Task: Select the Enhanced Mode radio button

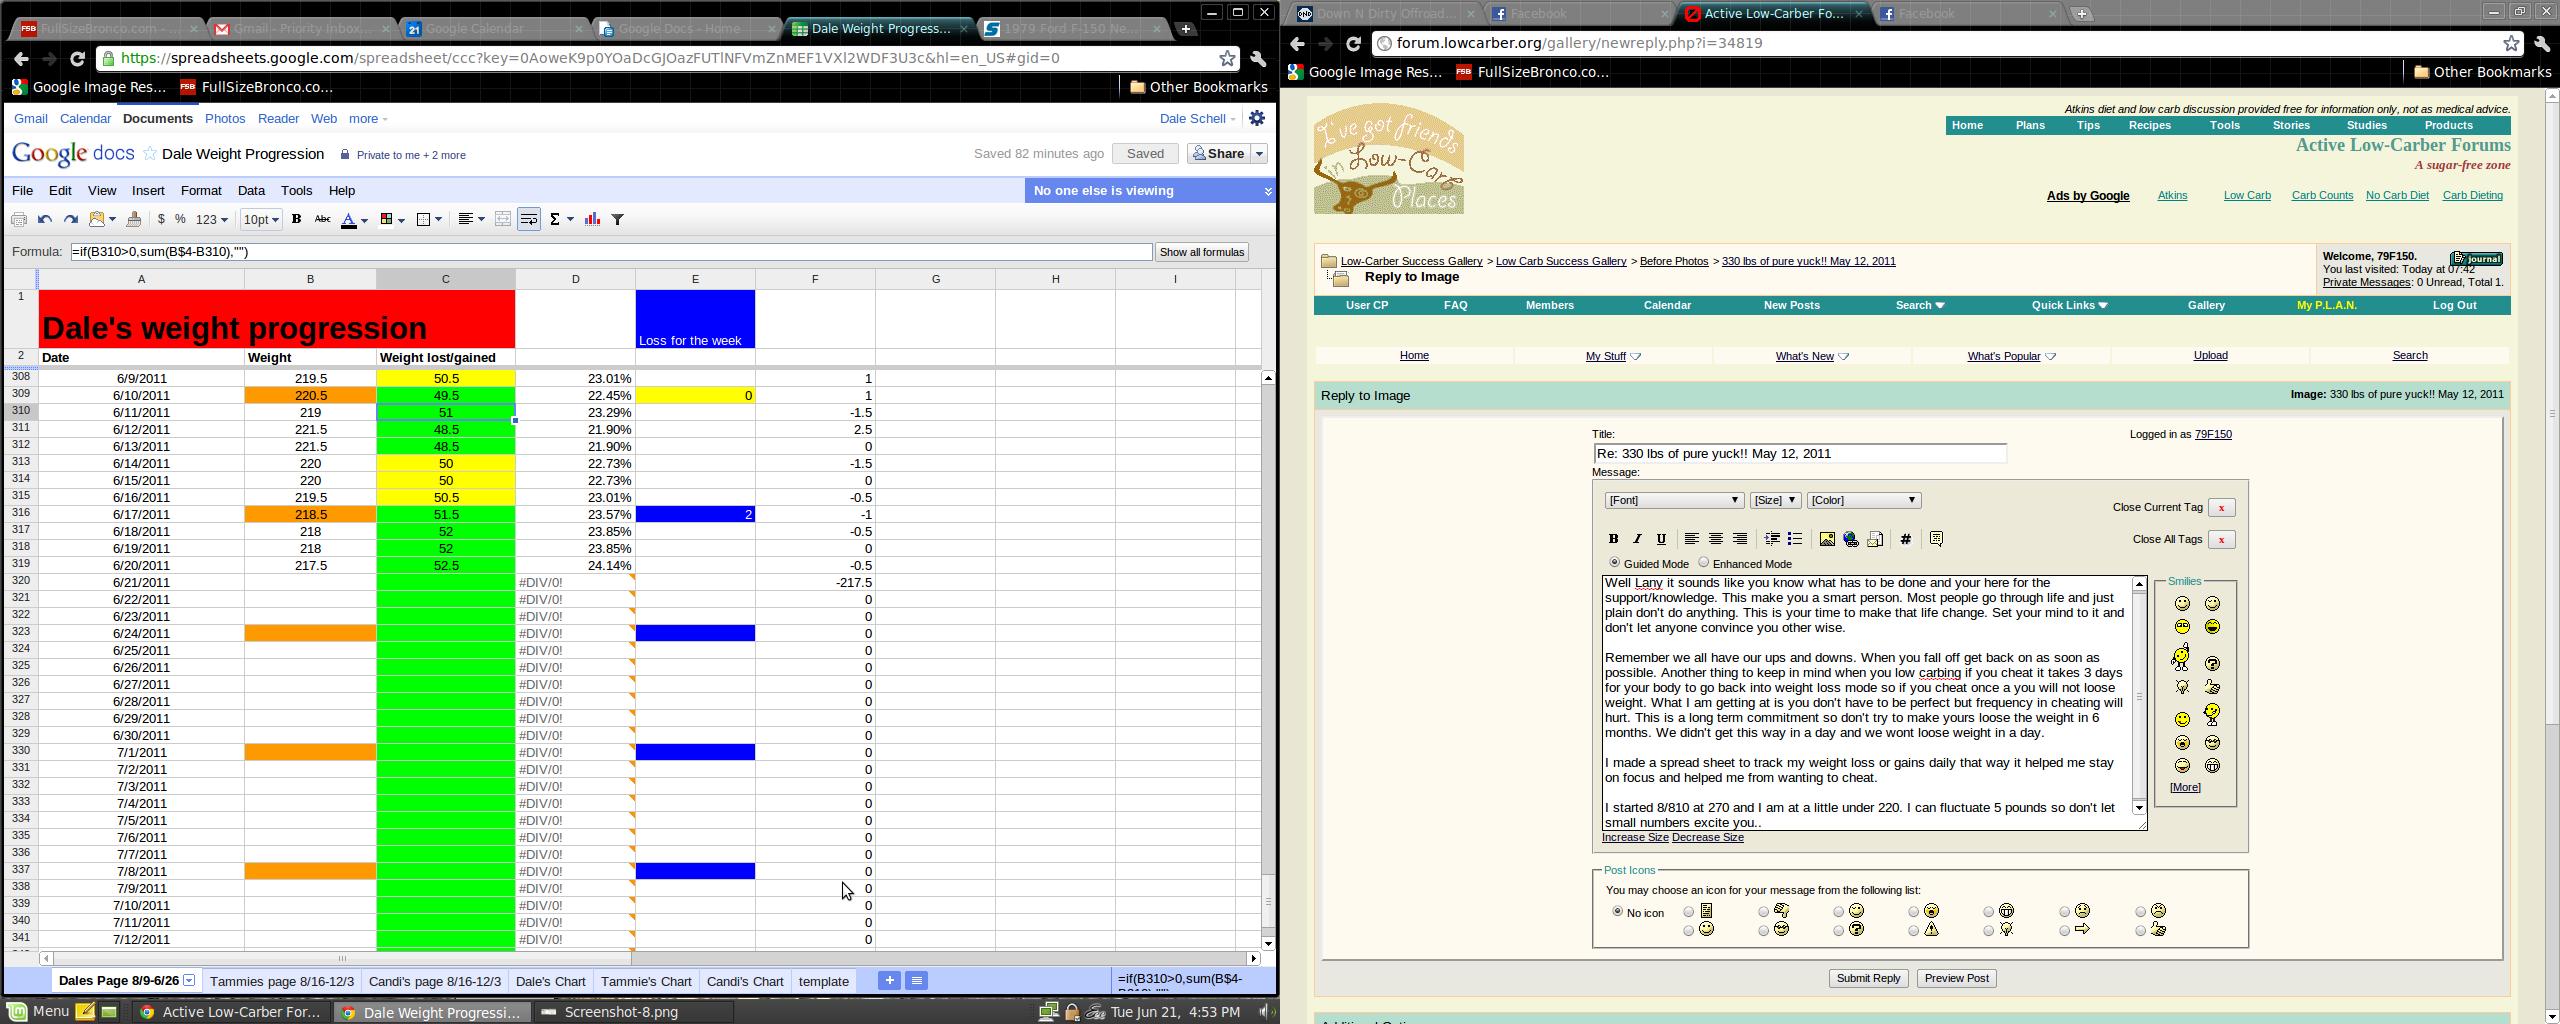Action: pyautogui.click(x=1704, y=563)
